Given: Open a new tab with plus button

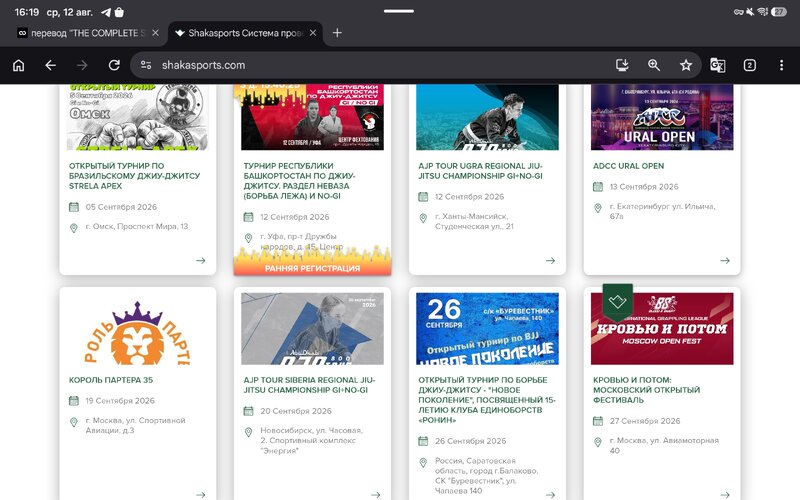Looking at the screenshot, I should [337, 33].
